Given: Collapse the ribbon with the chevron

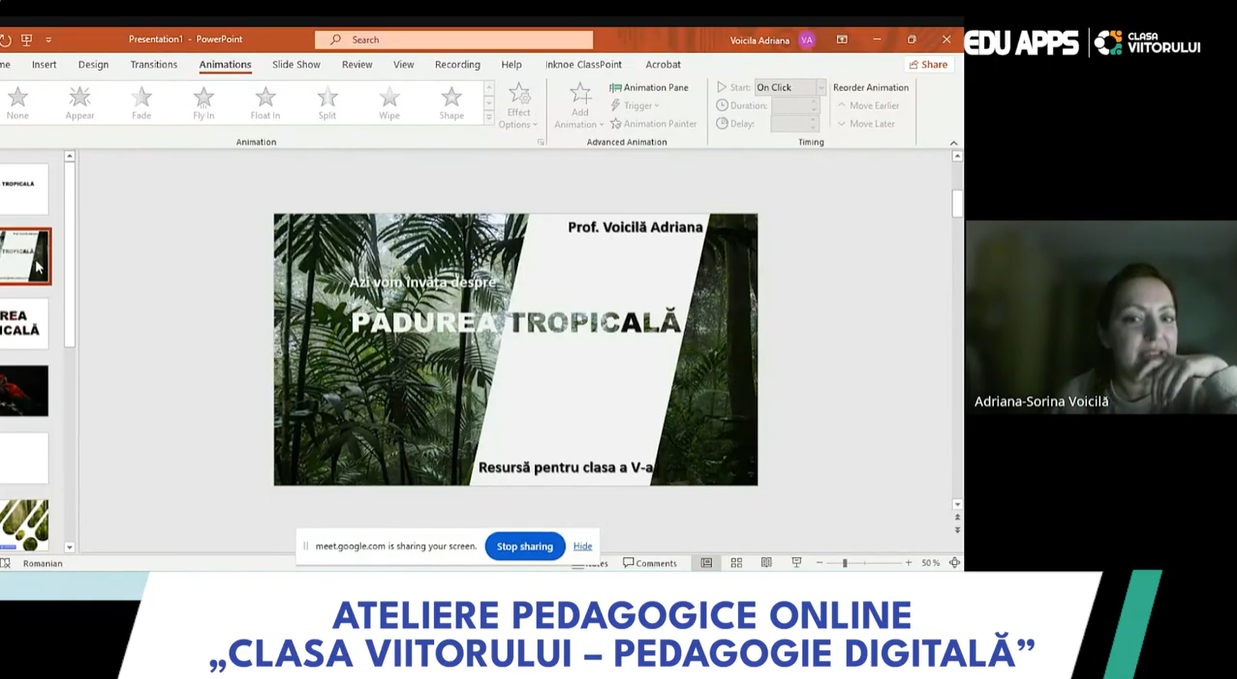Looking at the screenshot, I should tap(953, 143).
